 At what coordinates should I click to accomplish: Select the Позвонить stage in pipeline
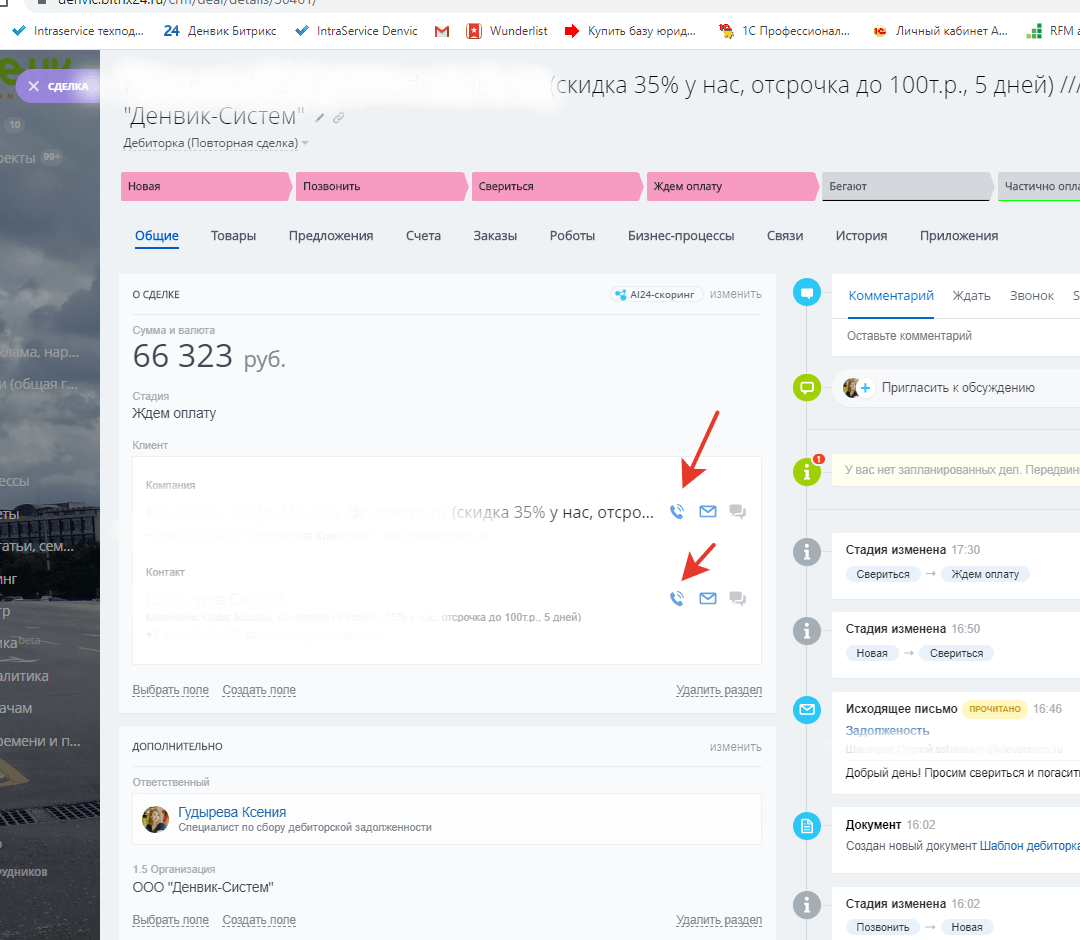click(x=380, y=186)
